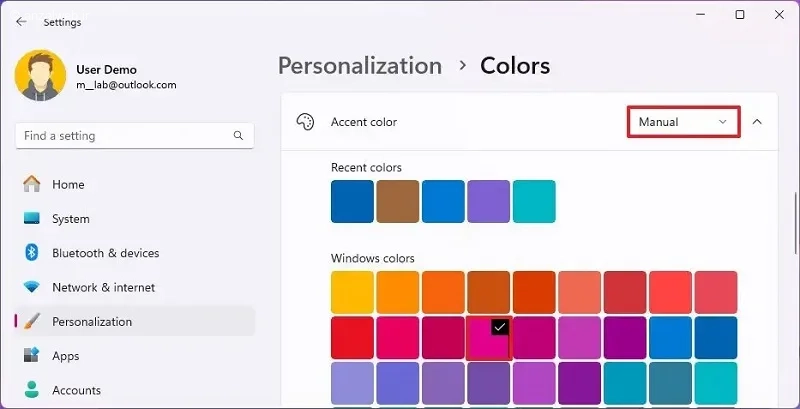Select the dark blue Windows color, second row
Viewport: 800px width, 409px height.
(x=716, y=338)
